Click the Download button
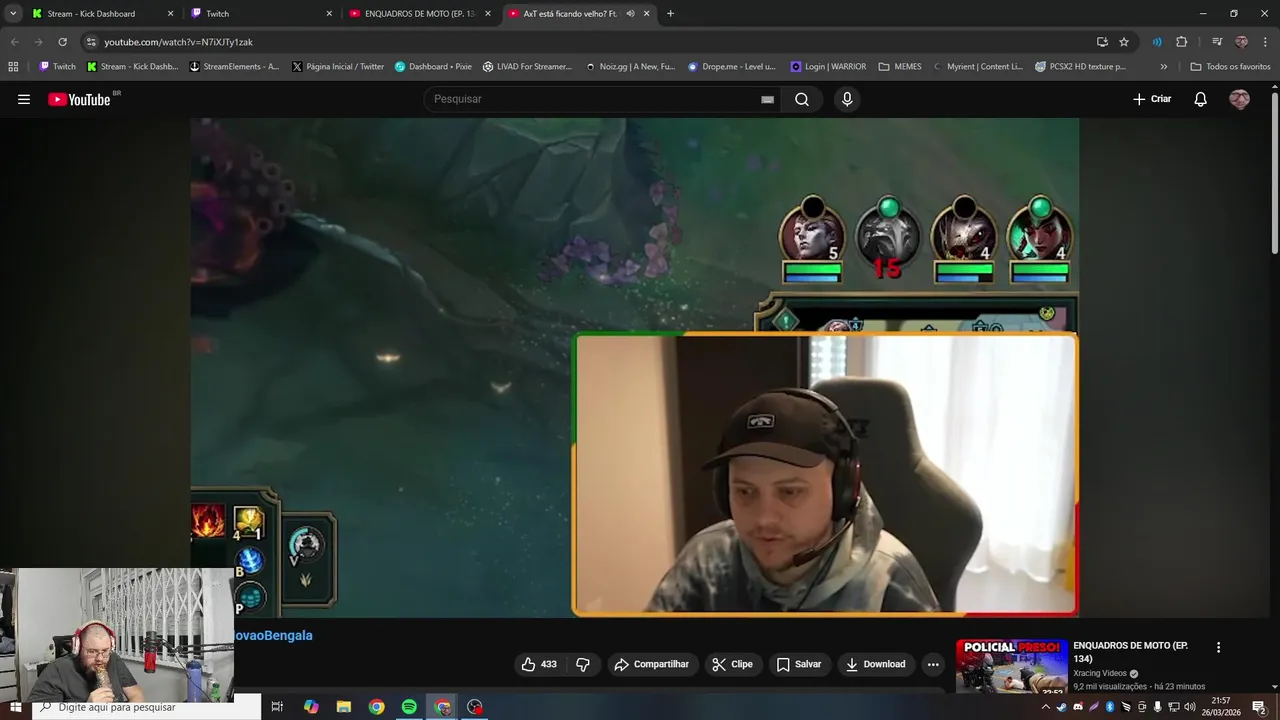Image resolution: width=1280 pixels, height=720 pixels. (x=875, y=664)
